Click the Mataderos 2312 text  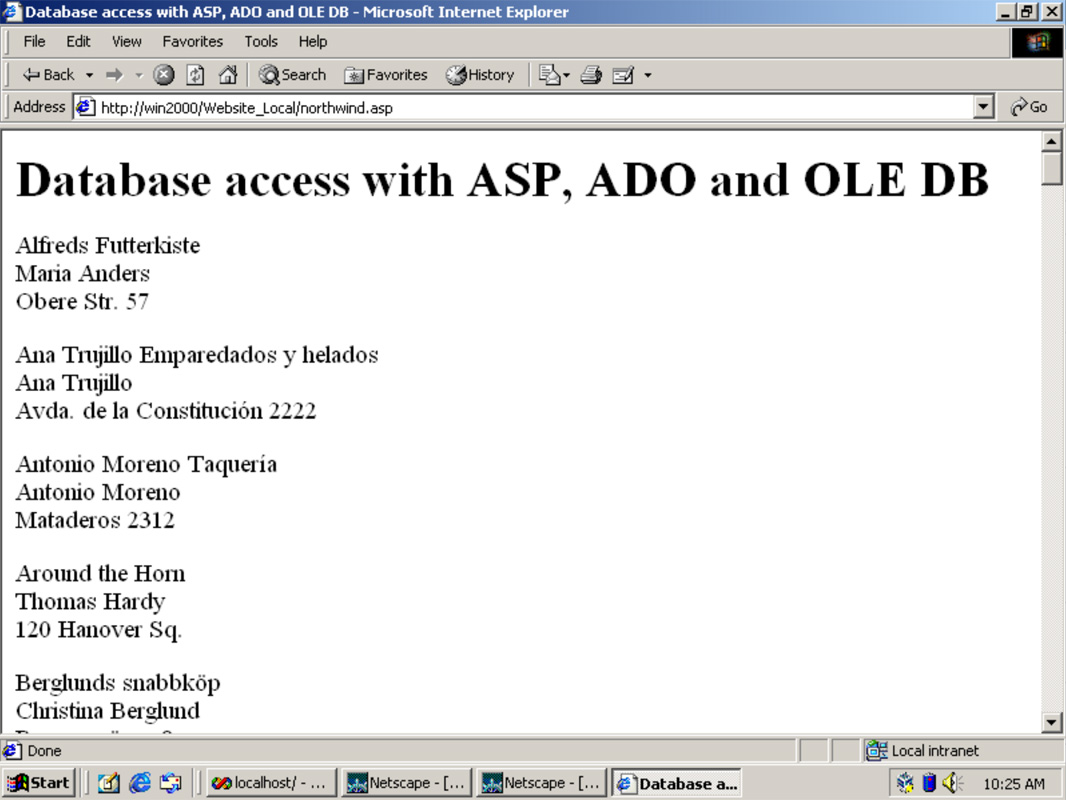click(95, 520)
